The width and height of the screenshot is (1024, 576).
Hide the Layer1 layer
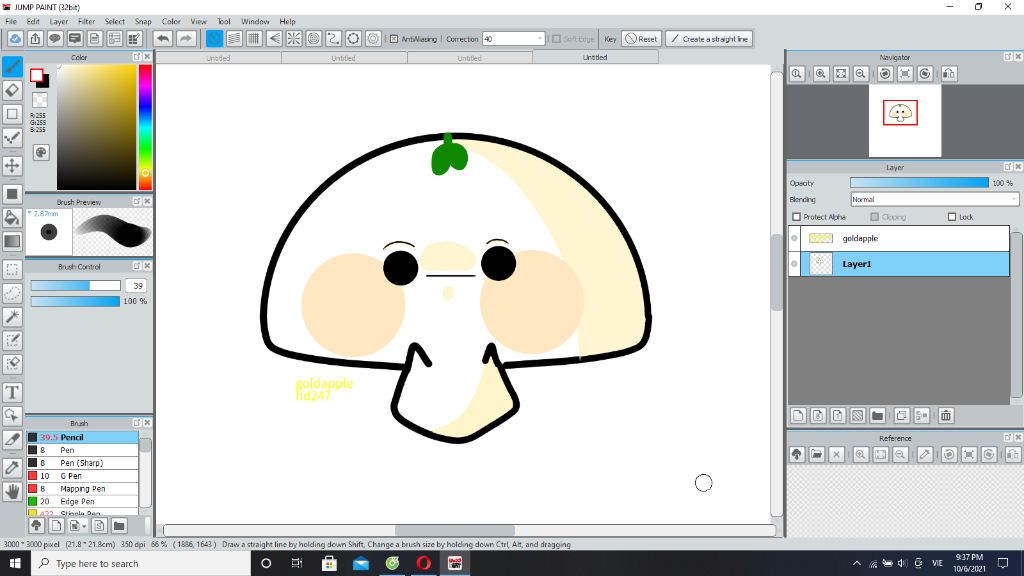[x=795, y=264]
